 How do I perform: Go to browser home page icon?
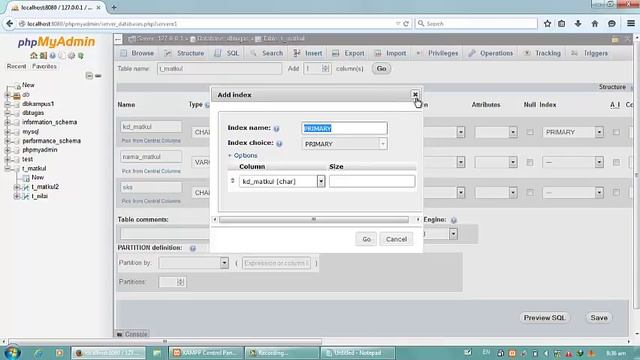[x=595, y=24]
